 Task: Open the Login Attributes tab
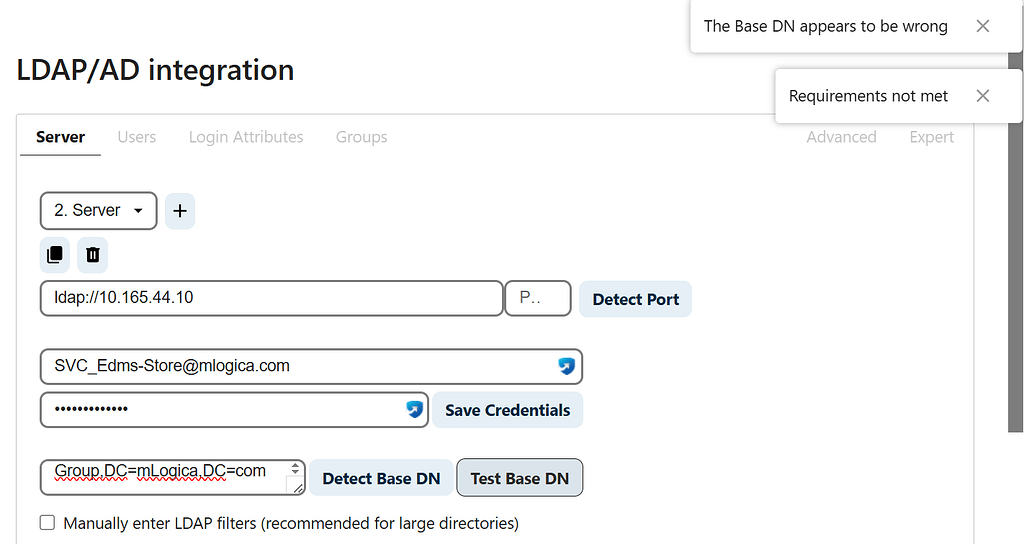tap(246, 137)
